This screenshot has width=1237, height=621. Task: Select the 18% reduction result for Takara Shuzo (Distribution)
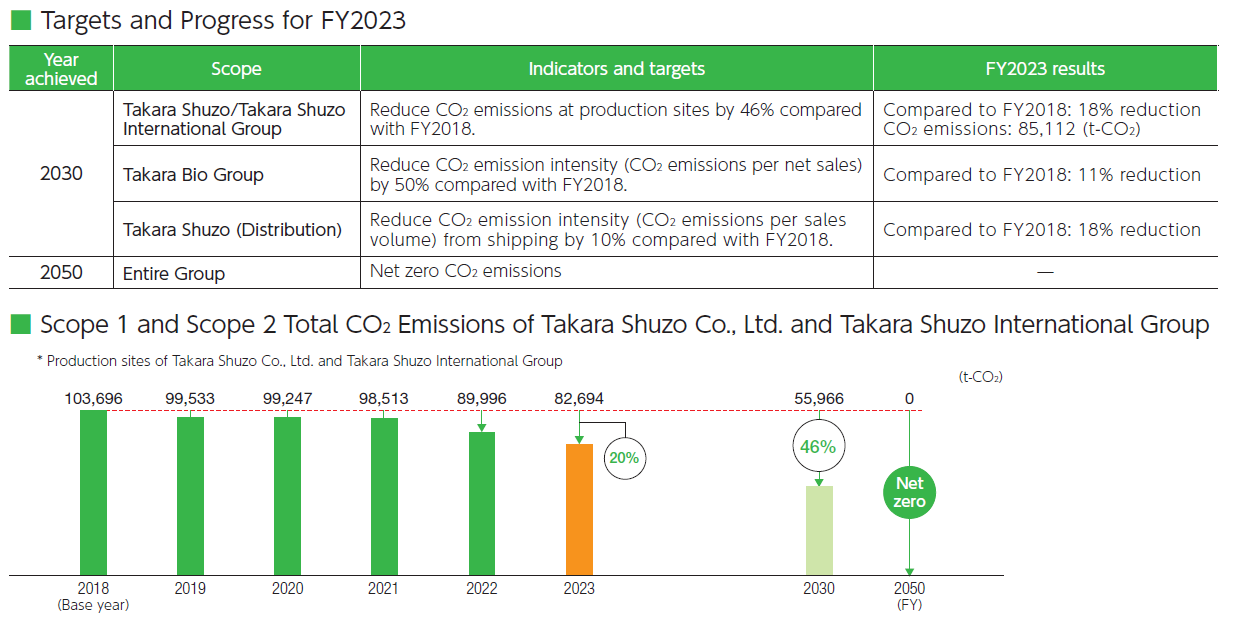pyautogui.click(x=1042, y=230)
